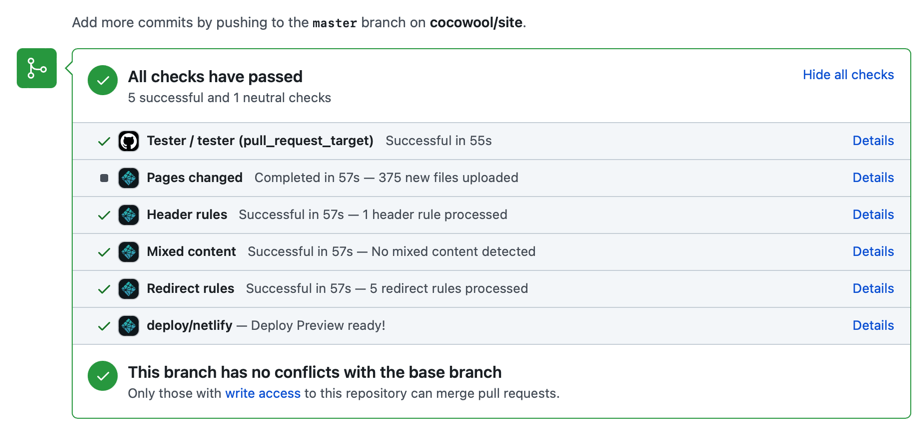Click the green check beside Tester row

(x=104, y=141)
